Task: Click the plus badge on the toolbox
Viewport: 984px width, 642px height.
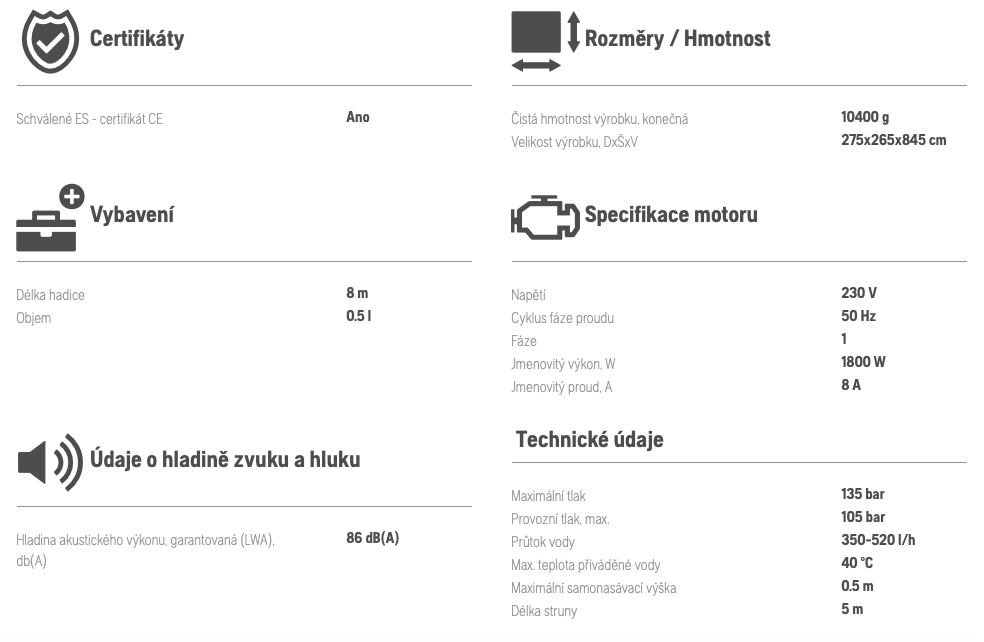Action: point(72,196)
